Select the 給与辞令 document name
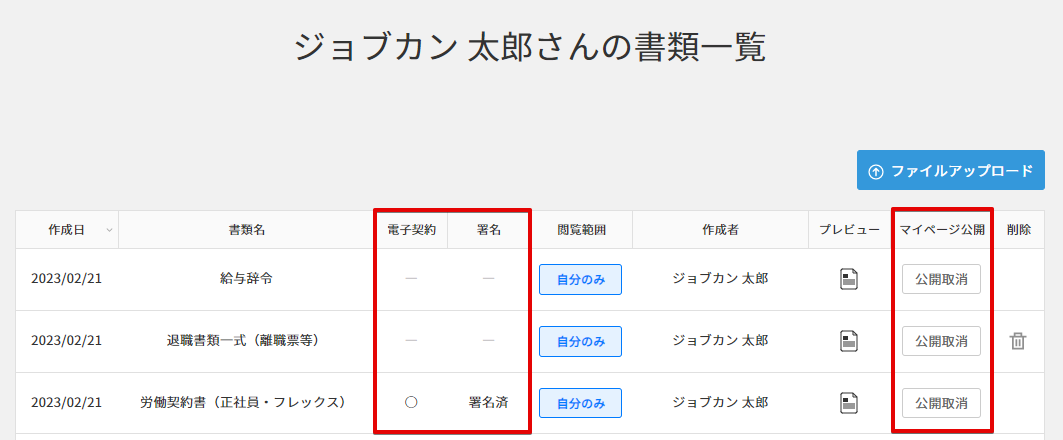The image size is (1063, 440). (x=246, y=279)
